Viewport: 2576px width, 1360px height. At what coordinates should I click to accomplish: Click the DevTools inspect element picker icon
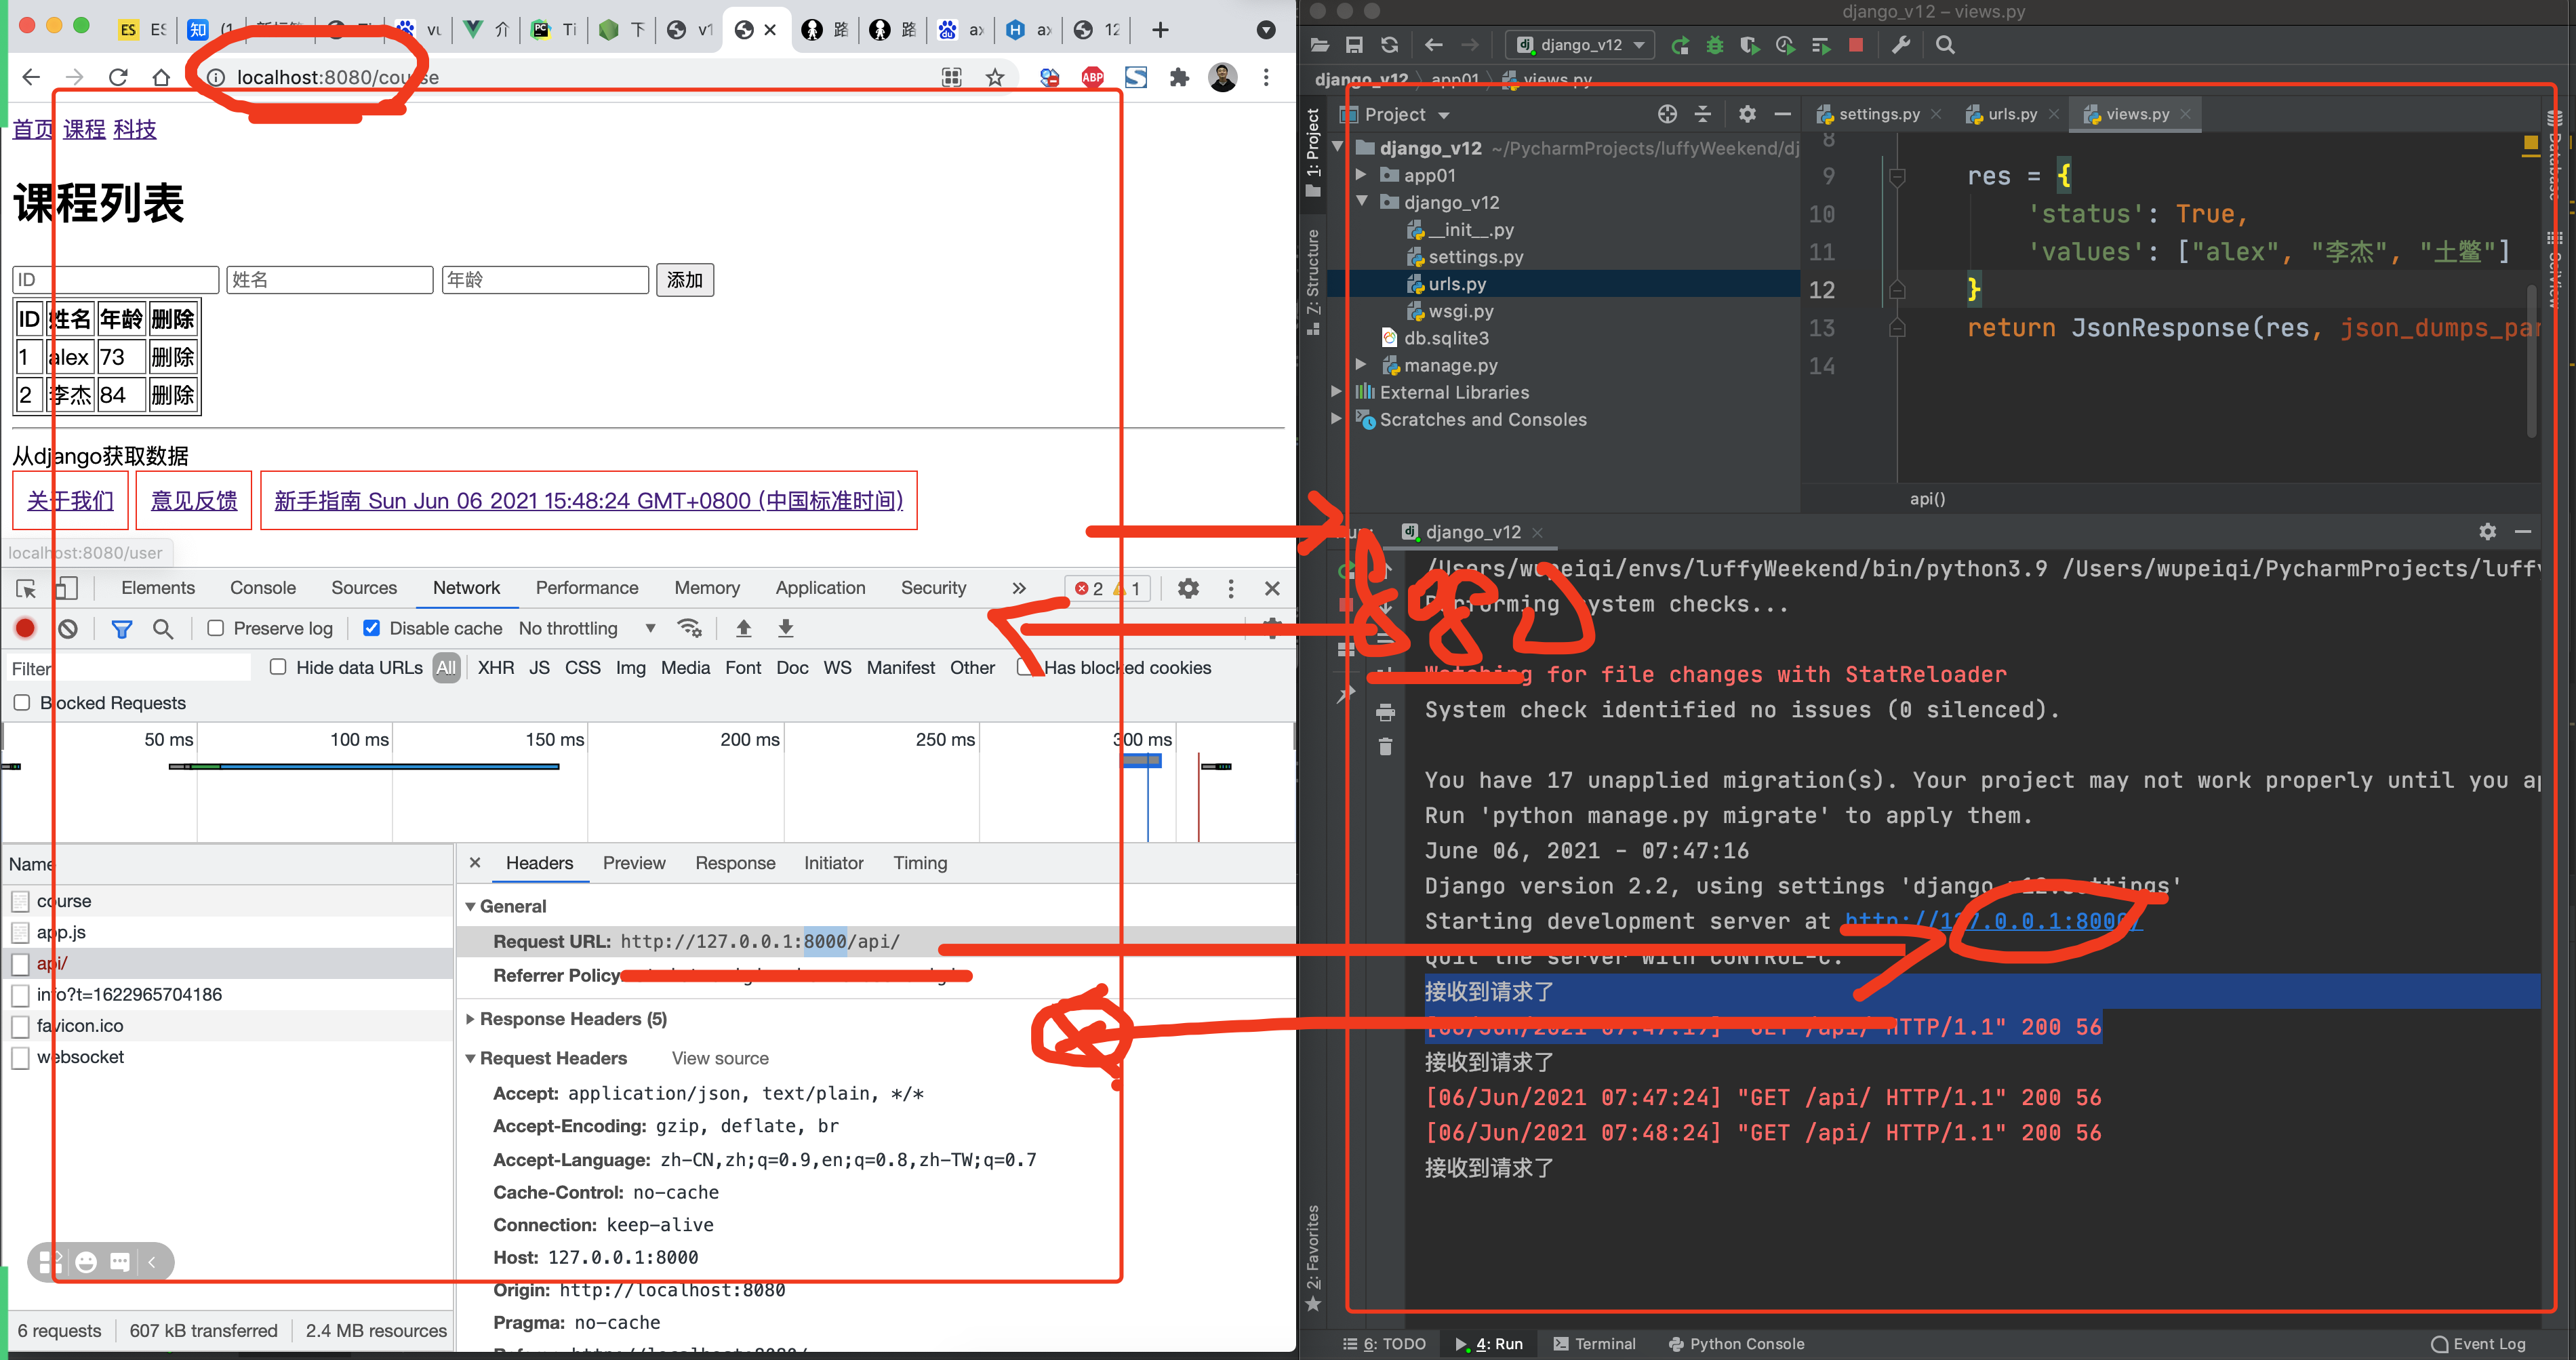pos(27,589)
